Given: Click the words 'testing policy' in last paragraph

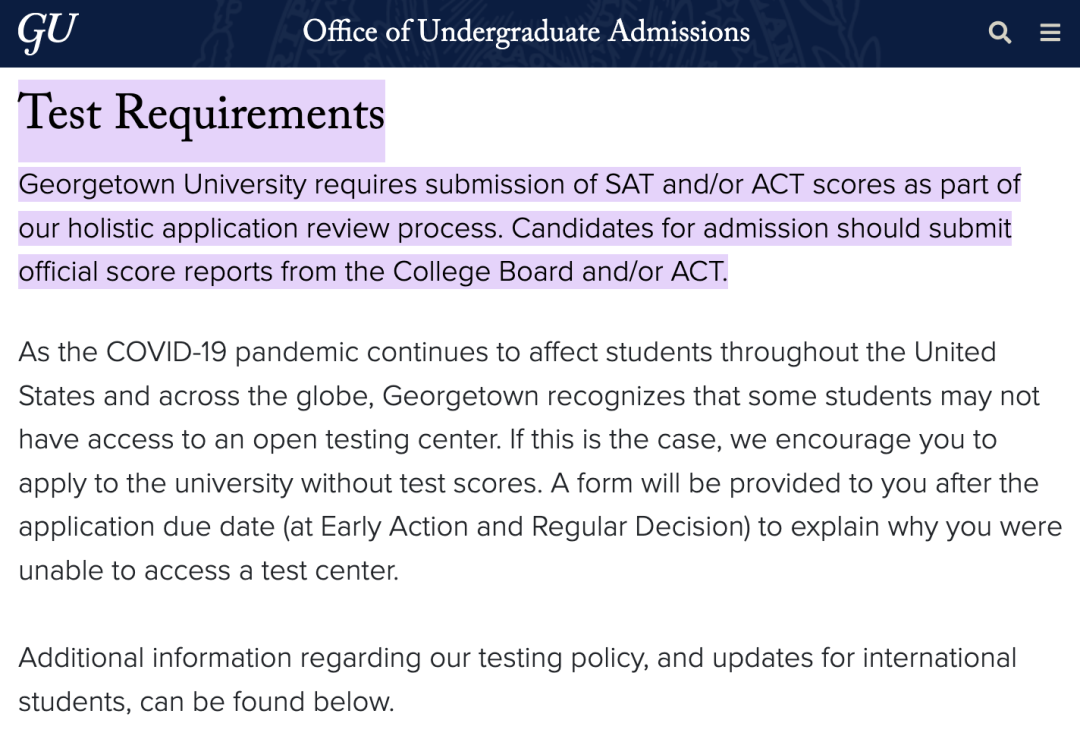Looking at the screenshot, I should pos(563,659).
